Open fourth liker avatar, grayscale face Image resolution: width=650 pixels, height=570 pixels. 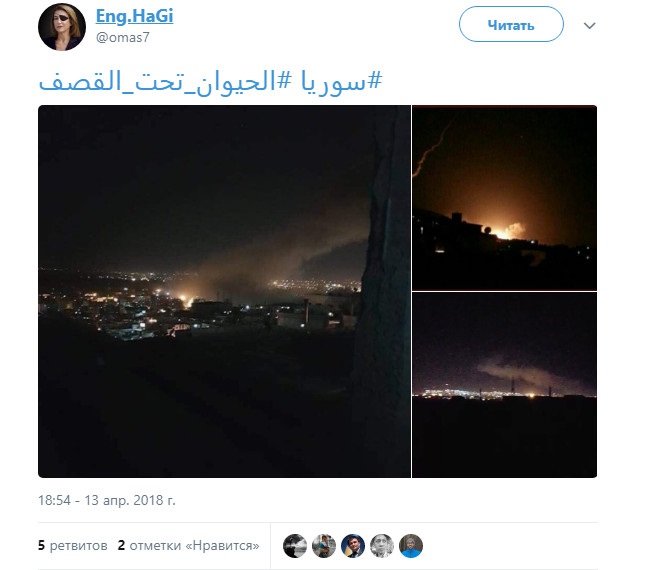(382, 546)
